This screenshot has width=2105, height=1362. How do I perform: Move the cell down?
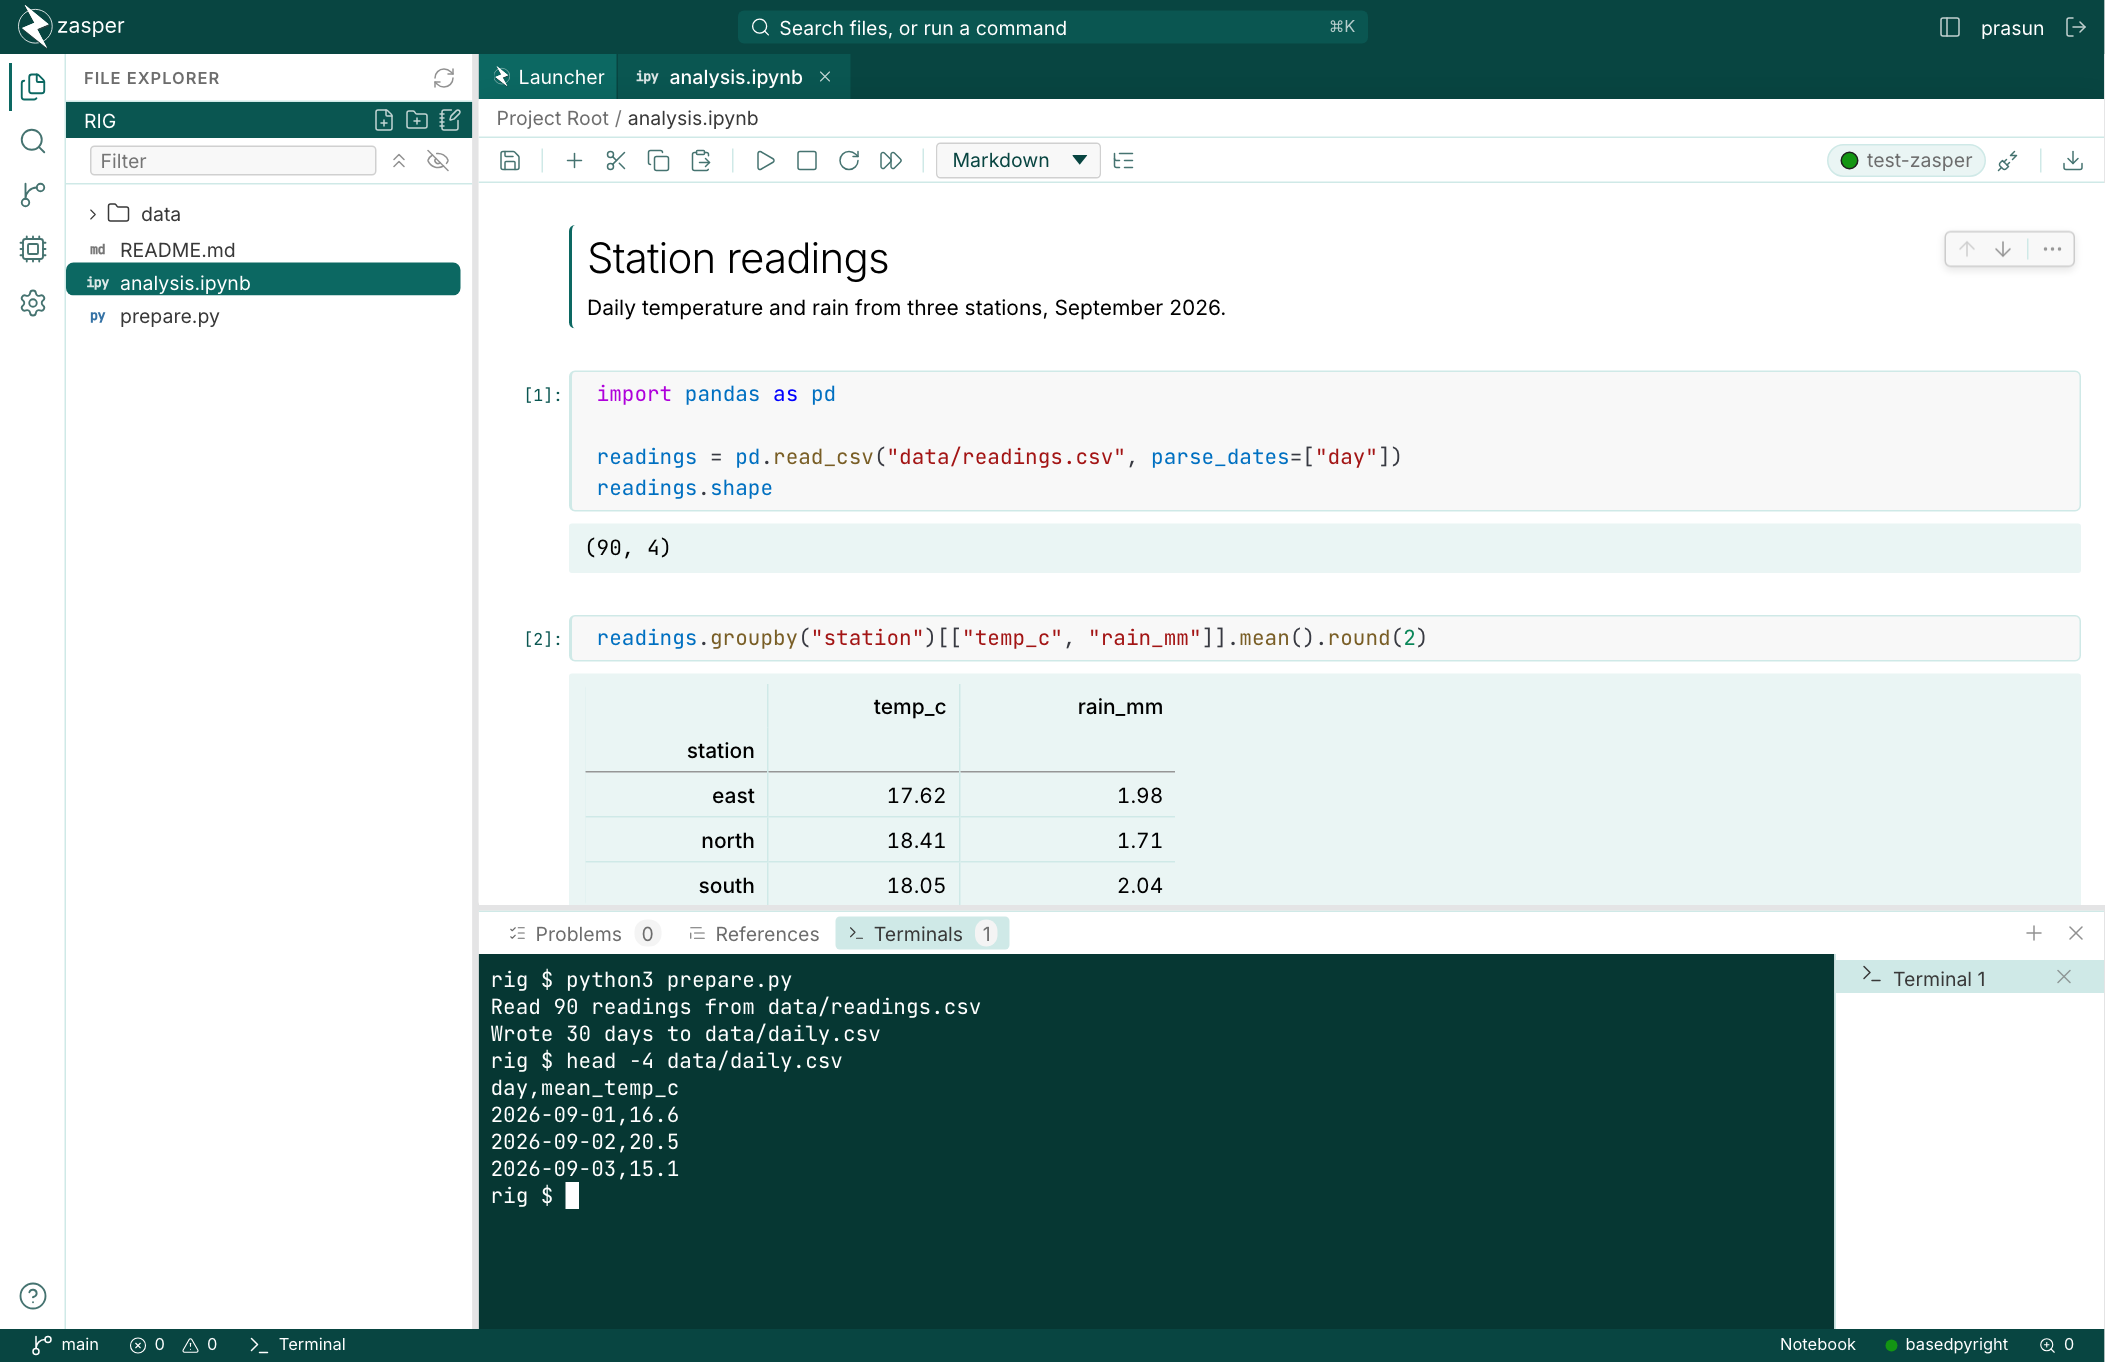coord(2003,249)
